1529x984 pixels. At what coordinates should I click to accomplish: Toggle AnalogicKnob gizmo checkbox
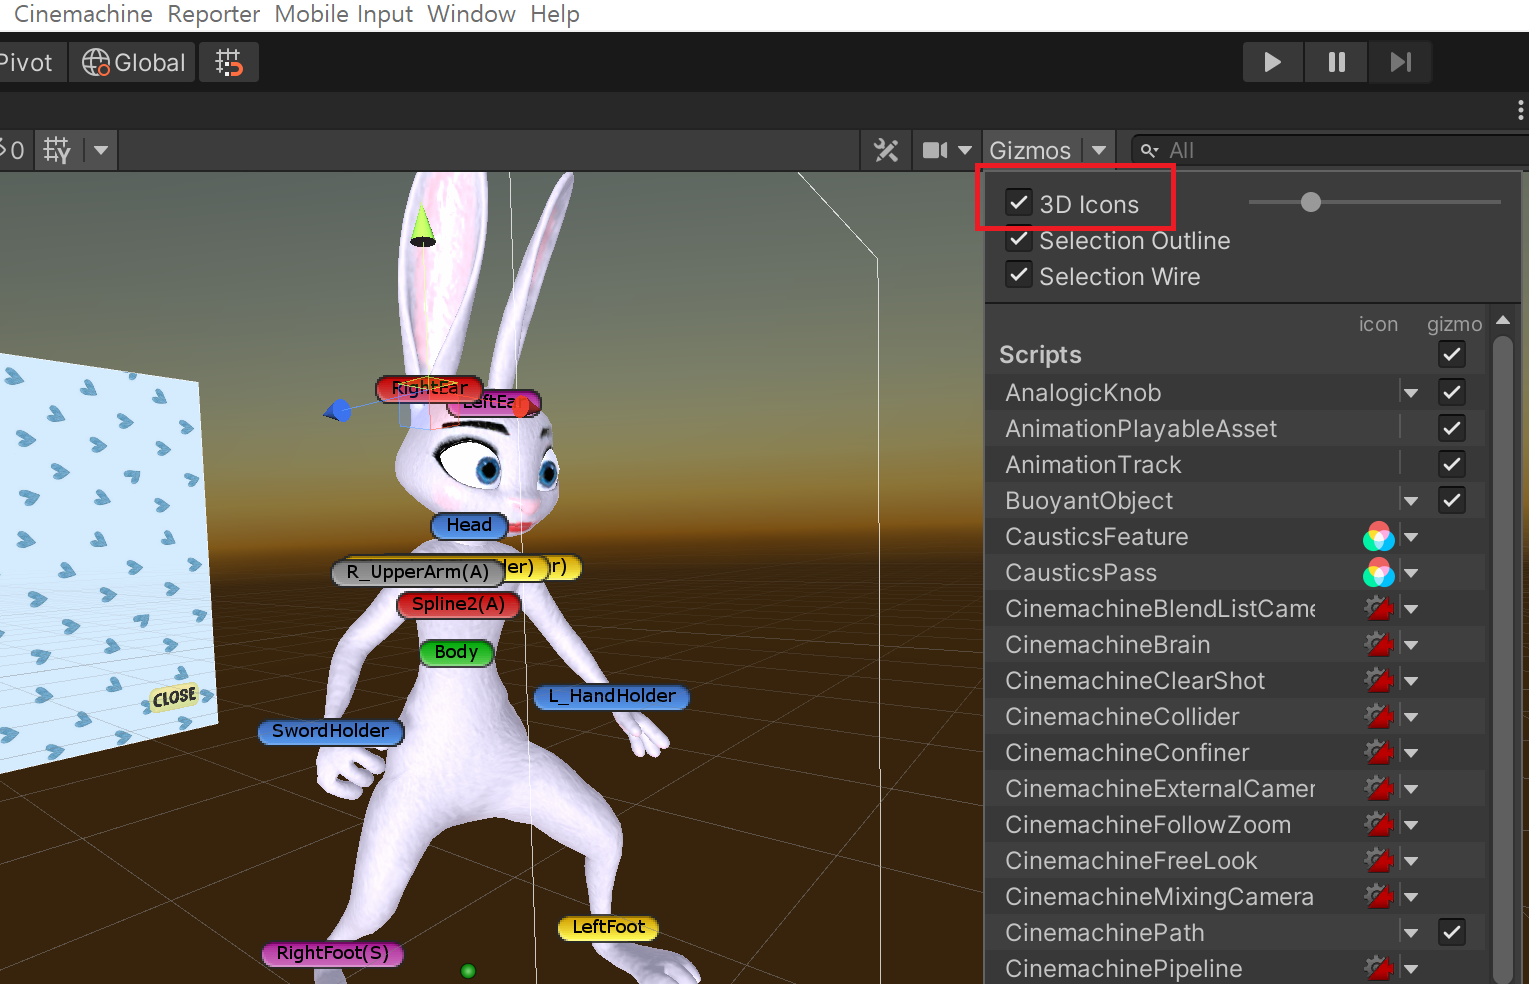click(x=1452, y=392)
